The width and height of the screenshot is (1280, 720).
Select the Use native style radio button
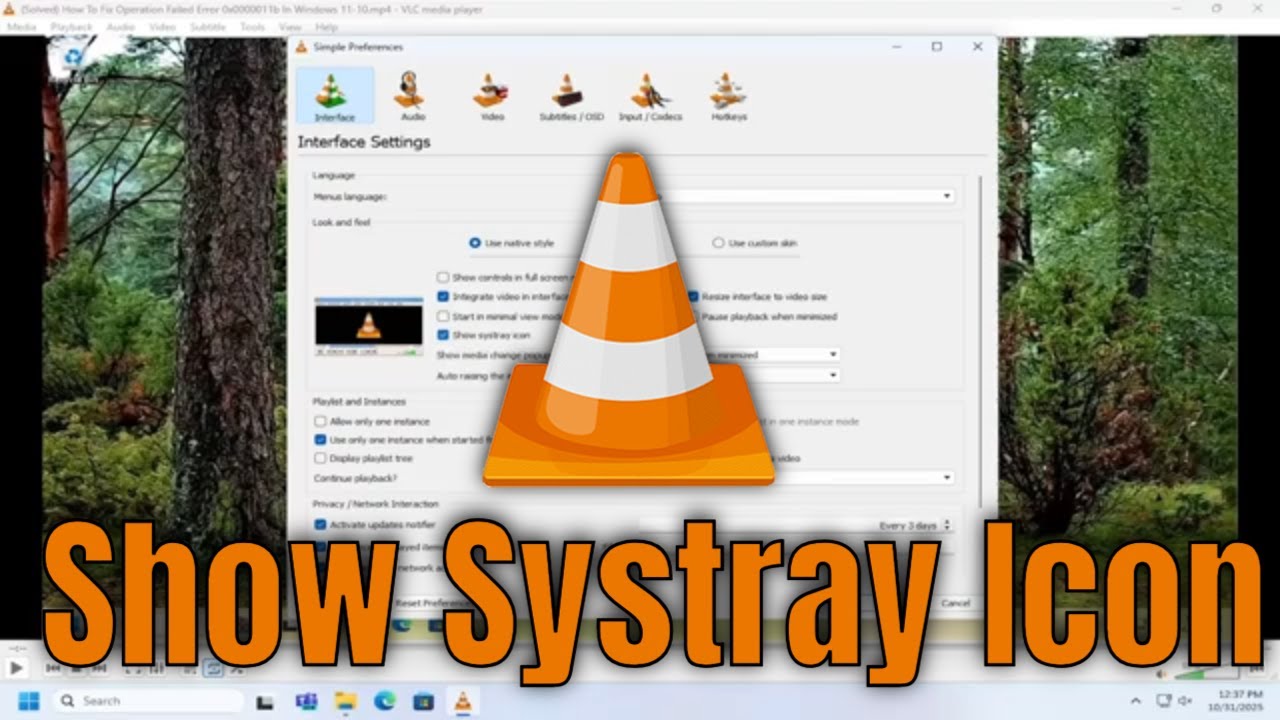475,243
